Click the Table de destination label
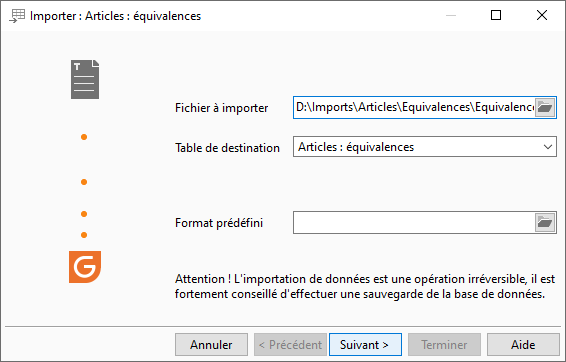 coord(227,148)
